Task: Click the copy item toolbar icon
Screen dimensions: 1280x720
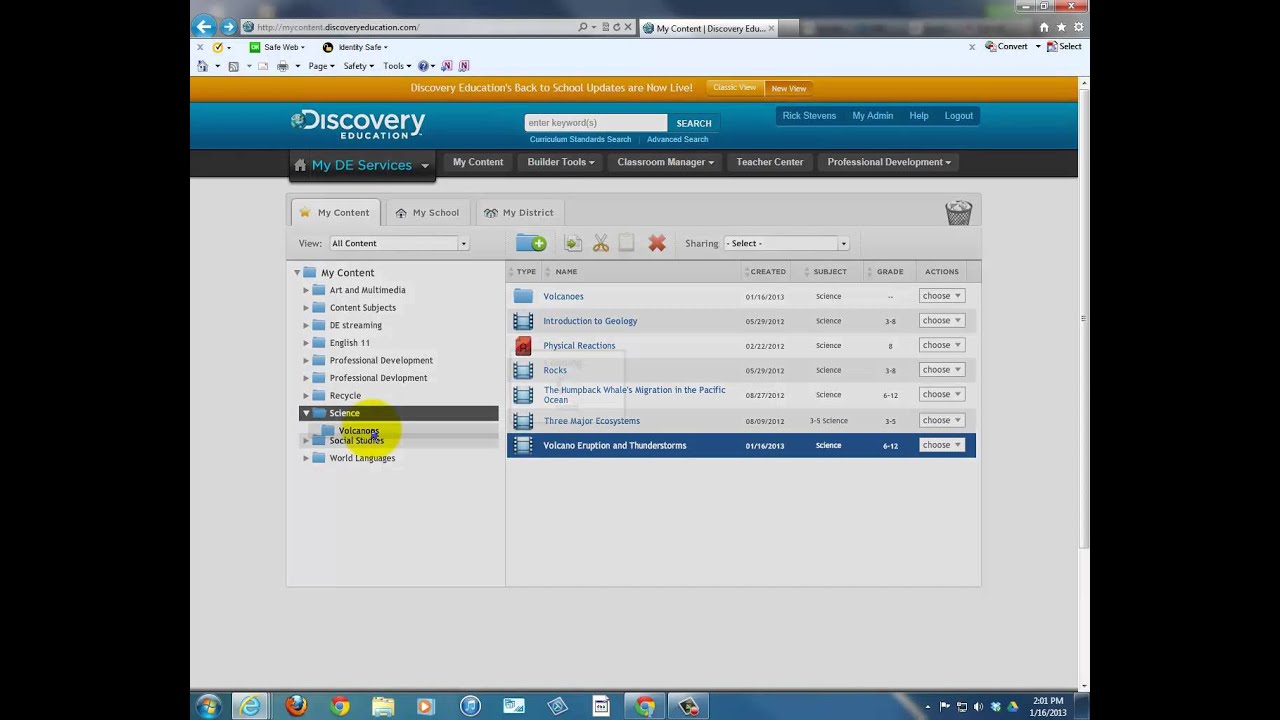Action: [x=573, y=243]
